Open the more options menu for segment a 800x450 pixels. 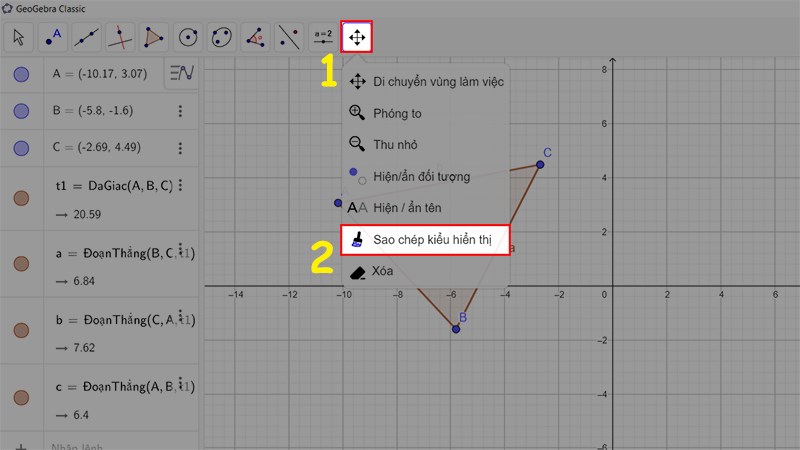(181, 249)
